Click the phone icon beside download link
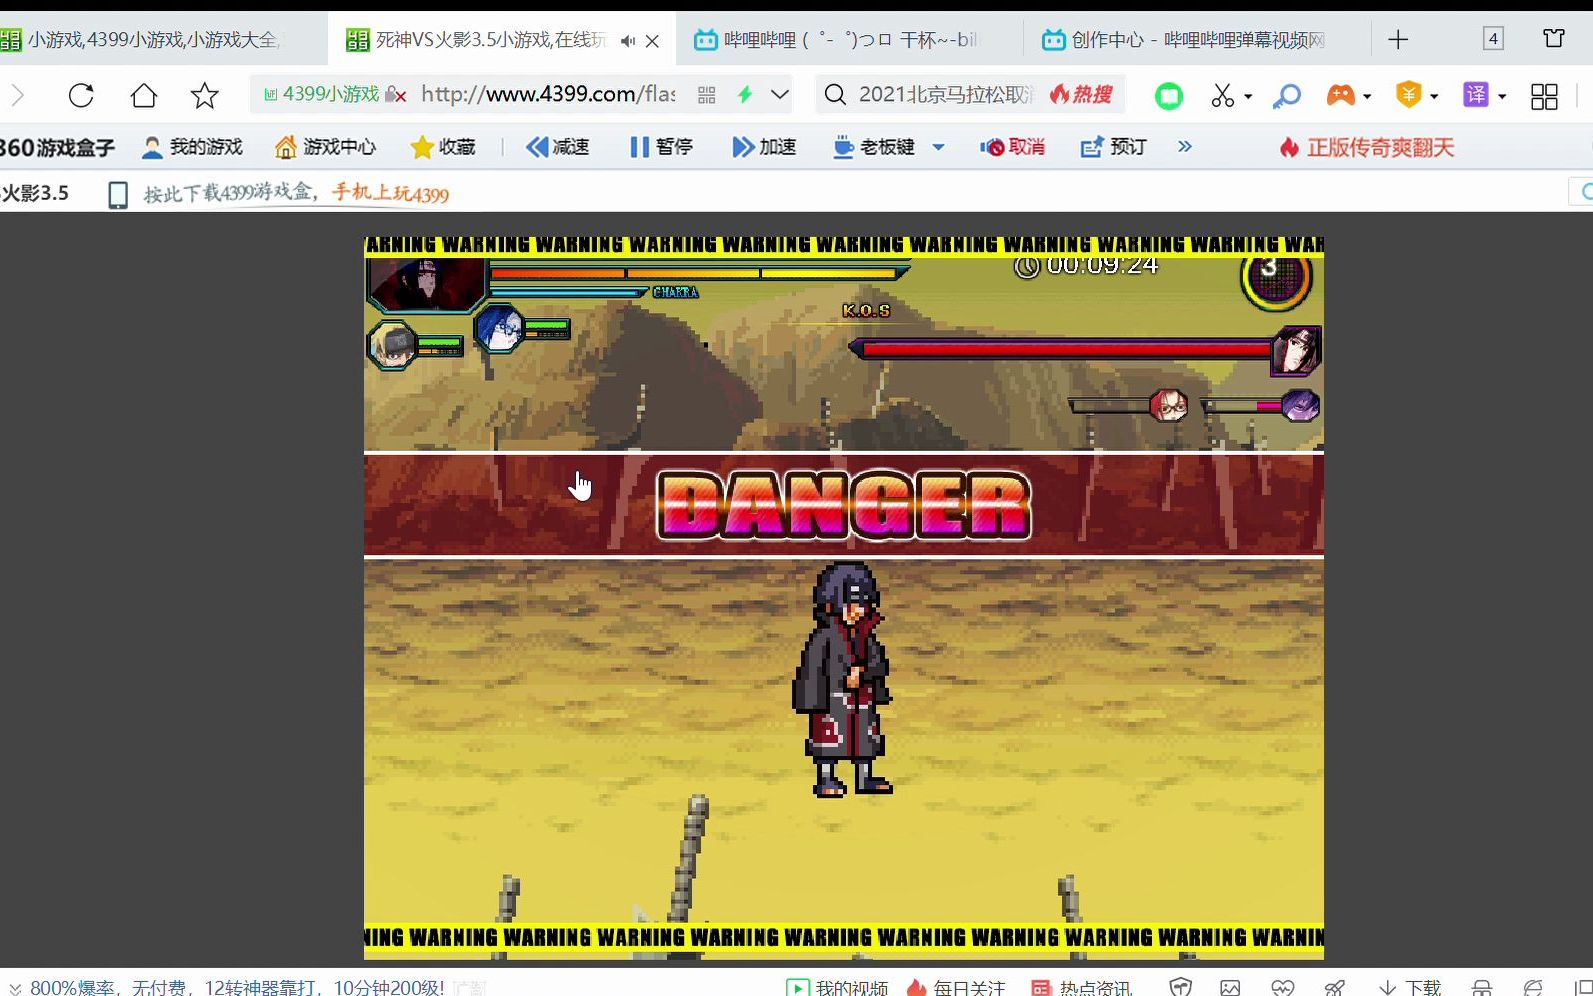This screenshot has width=1593, height=996. [118, 194]
